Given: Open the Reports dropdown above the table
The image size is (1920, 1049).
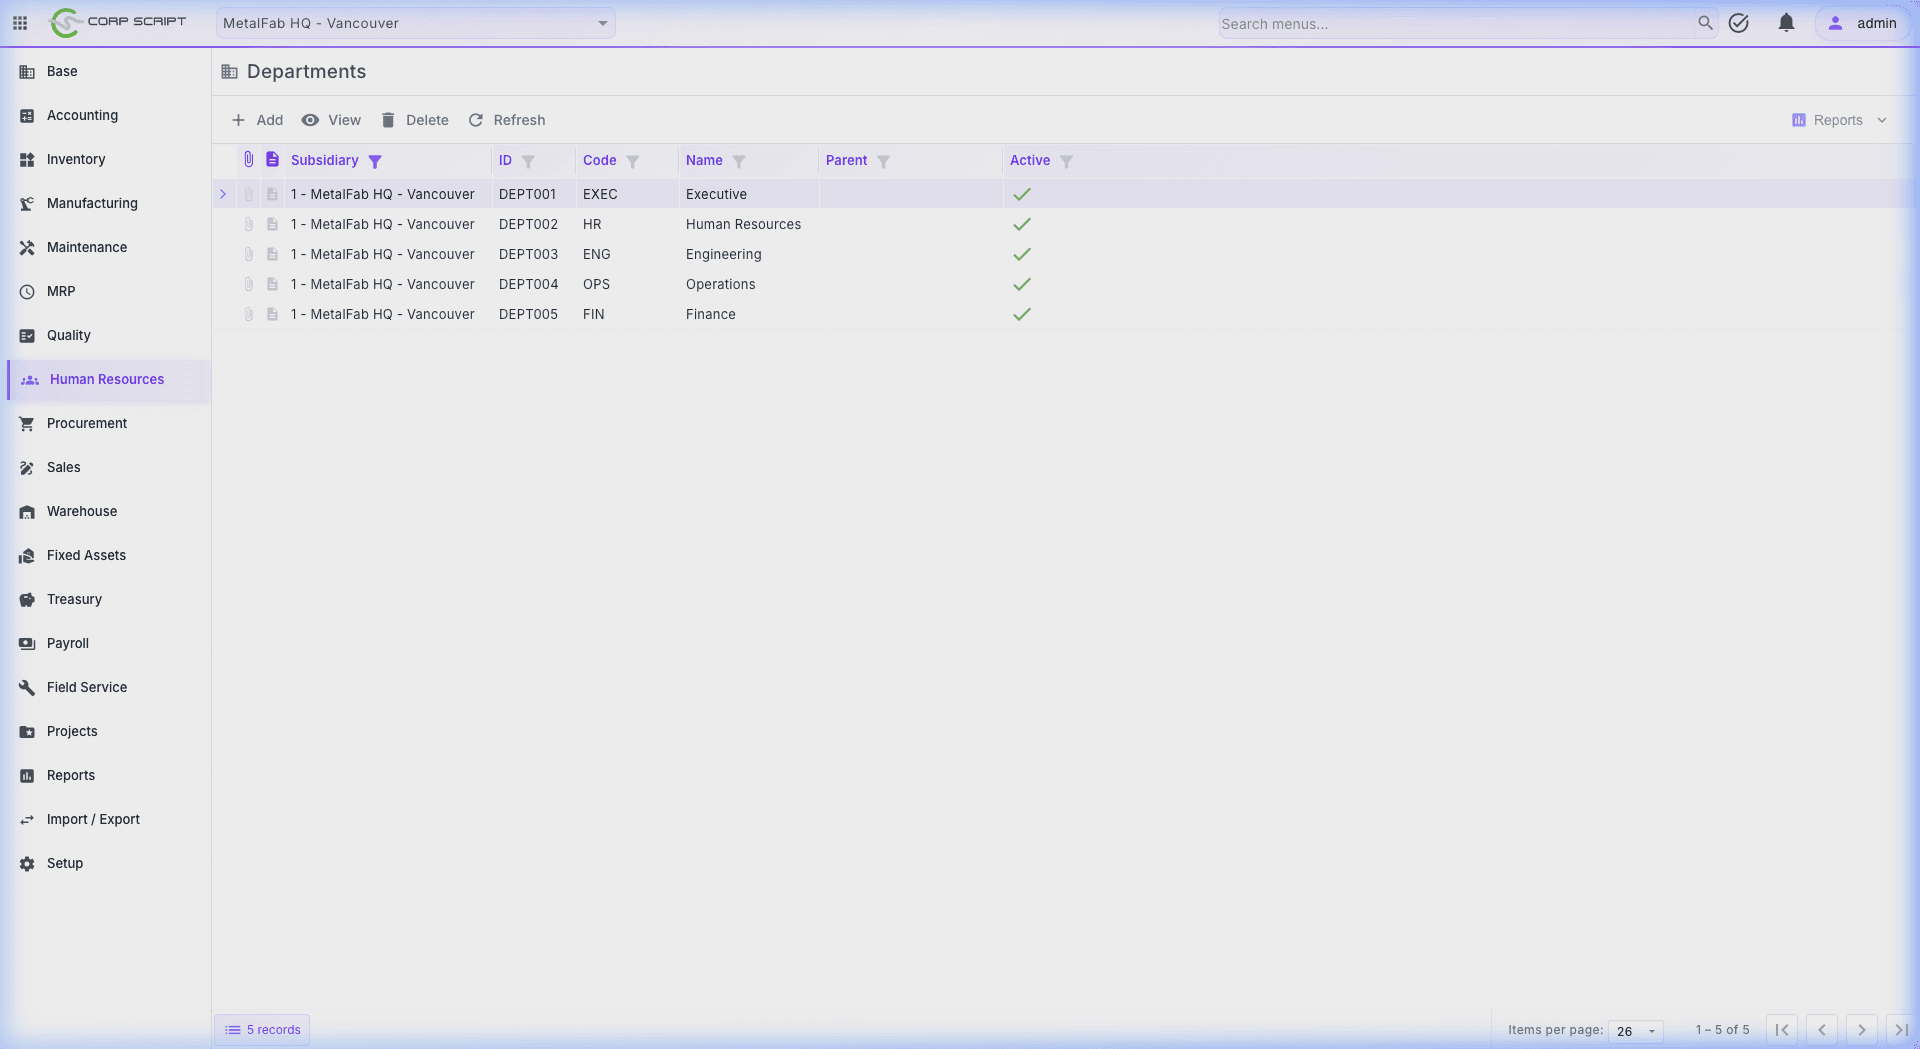Looking at the screenshot, I should [x=1838, y=120].
